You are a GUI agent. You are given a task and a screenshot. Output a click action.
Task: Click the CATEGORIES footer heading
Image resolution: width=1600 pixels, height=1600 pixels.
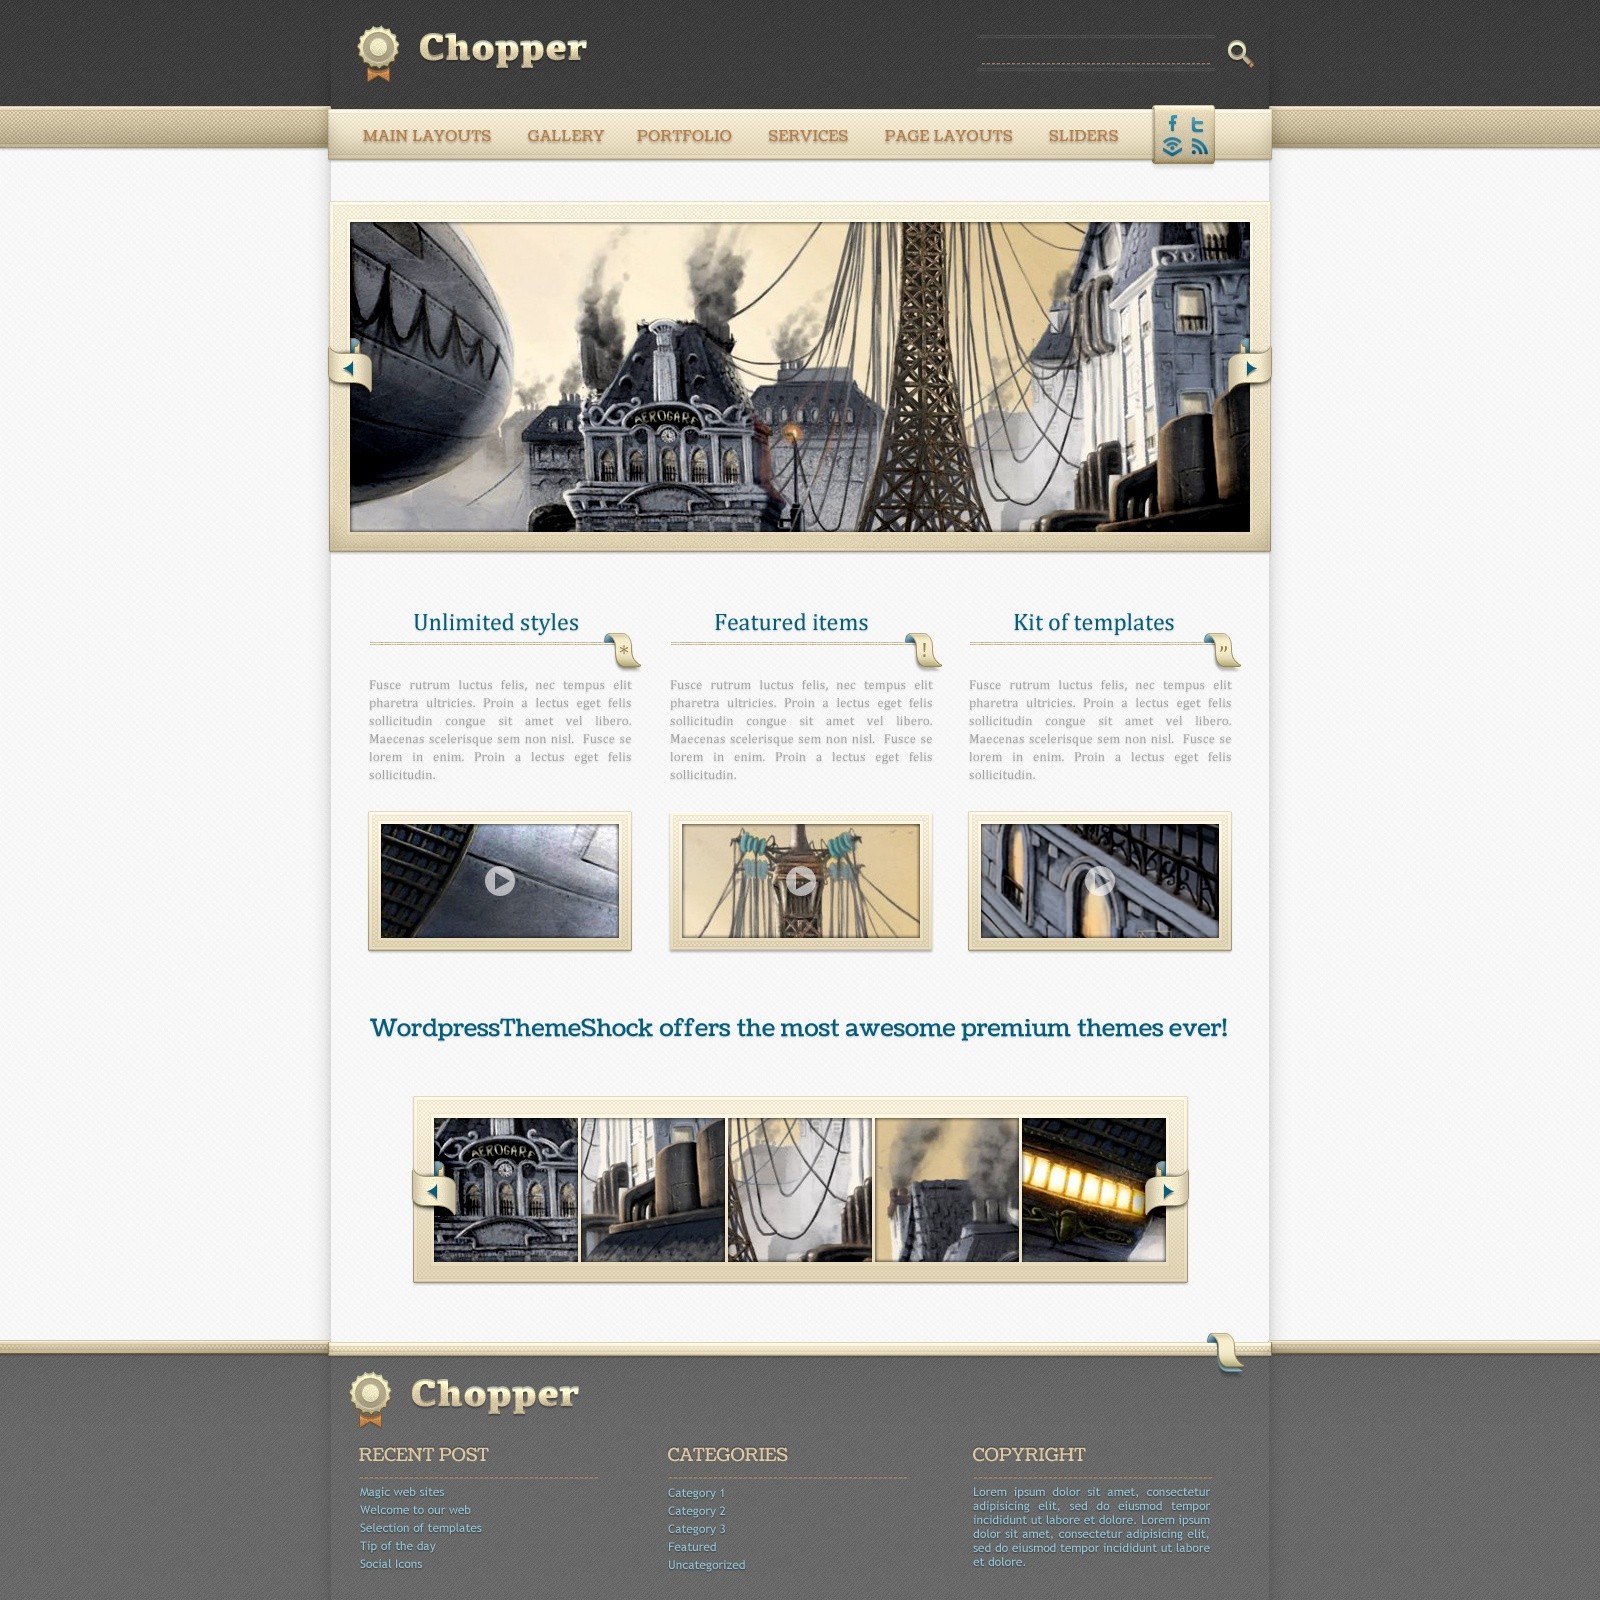tap(728, 1455)
